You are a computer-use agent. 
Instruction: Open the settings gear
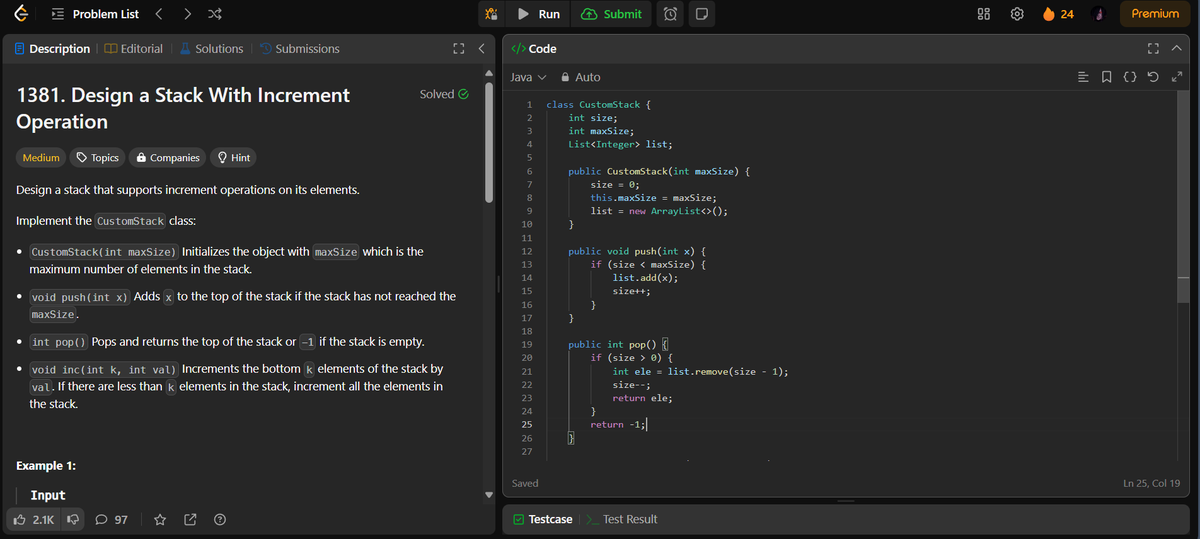[1018, 14]
